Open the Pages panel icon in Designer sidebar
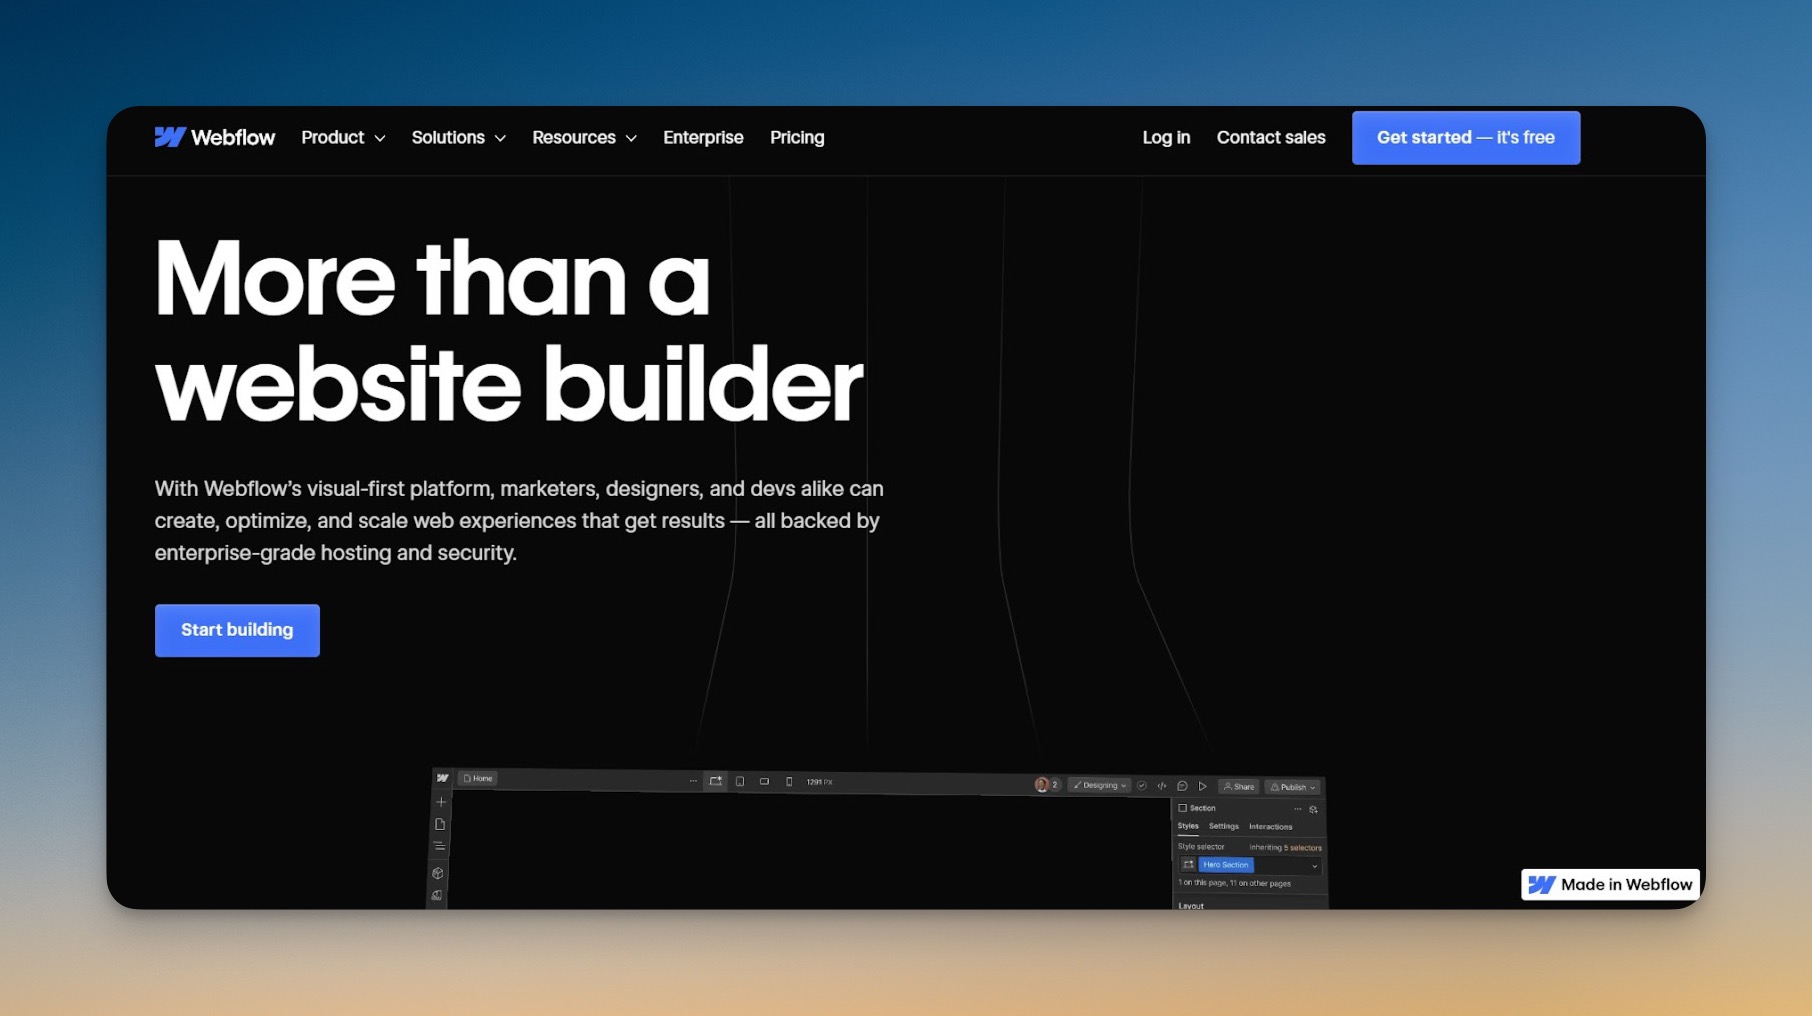 [440, 824]
